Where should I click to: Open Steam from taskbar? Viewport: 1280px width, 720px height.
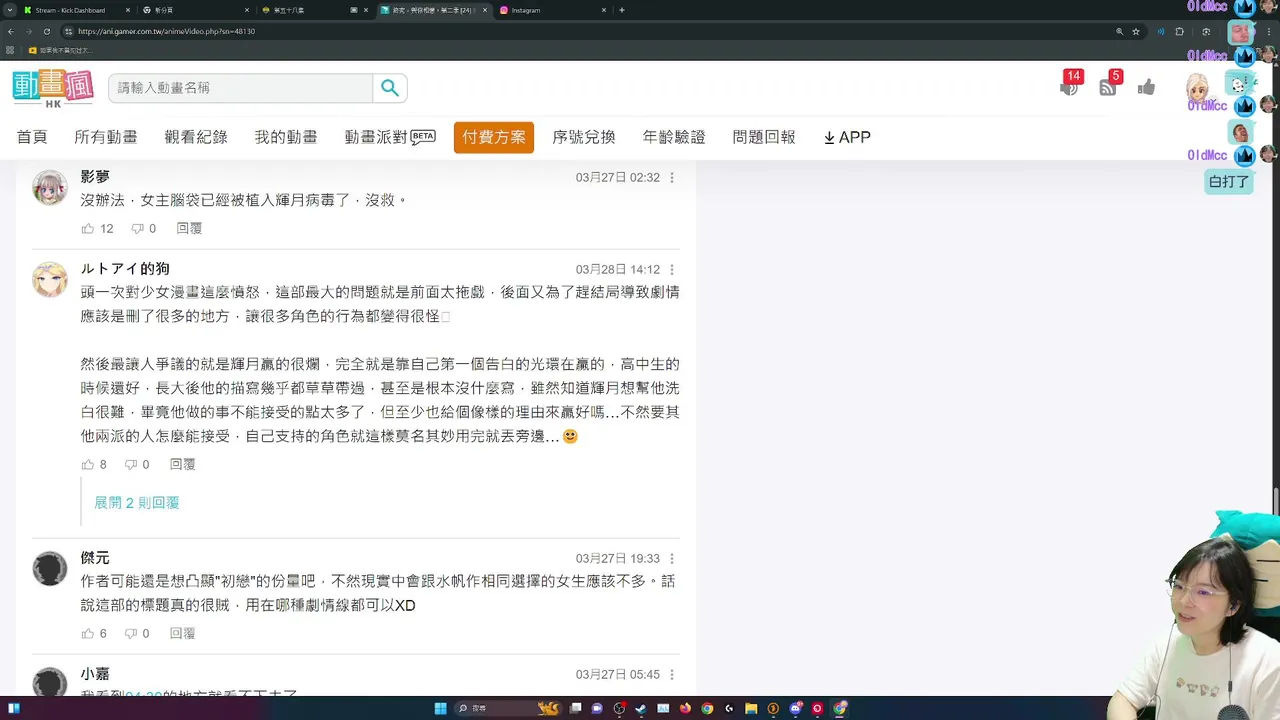coord(641,708)
